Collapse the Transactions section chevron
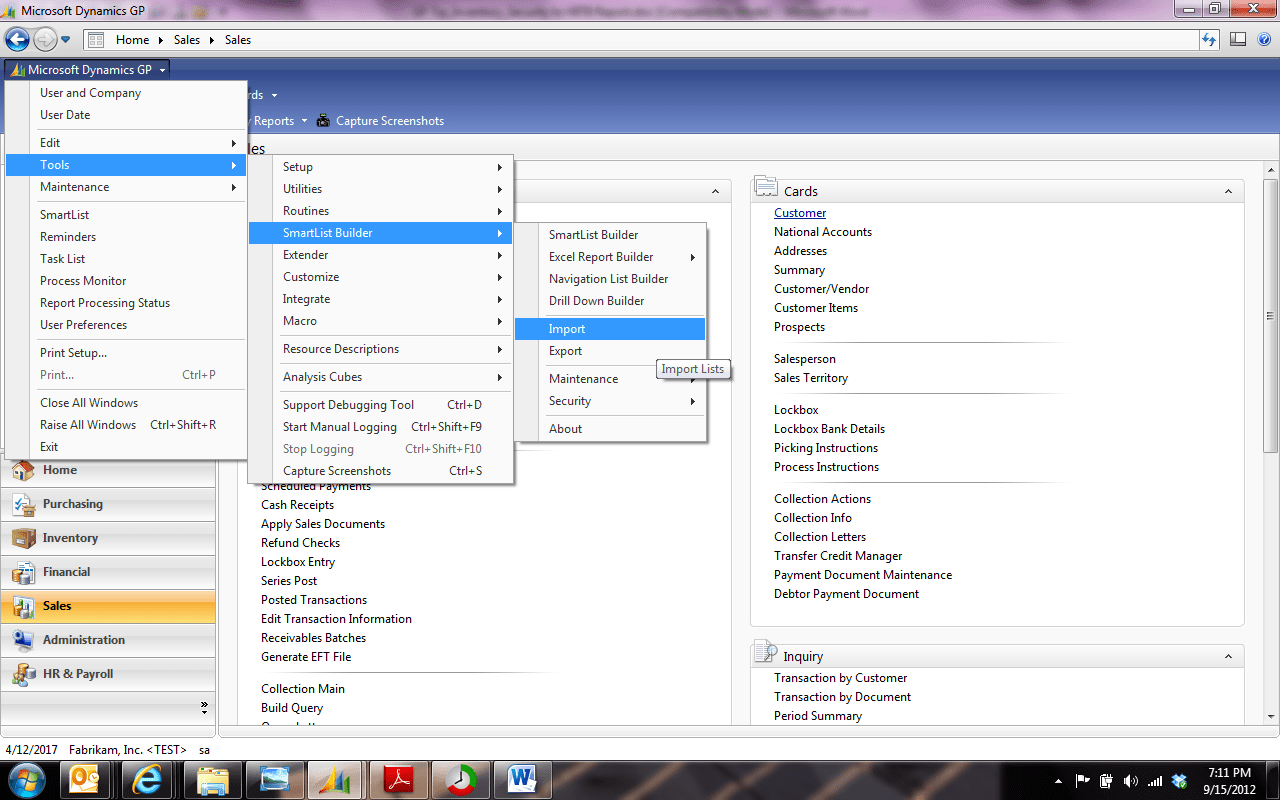The height and width of the screenshot is (800, 1280). 715,191
